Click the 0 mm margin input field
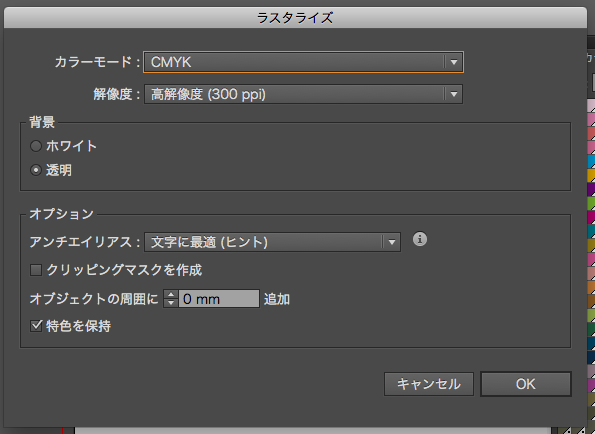The width and height of the screenshot is (595, 434). tap(219, 299)
